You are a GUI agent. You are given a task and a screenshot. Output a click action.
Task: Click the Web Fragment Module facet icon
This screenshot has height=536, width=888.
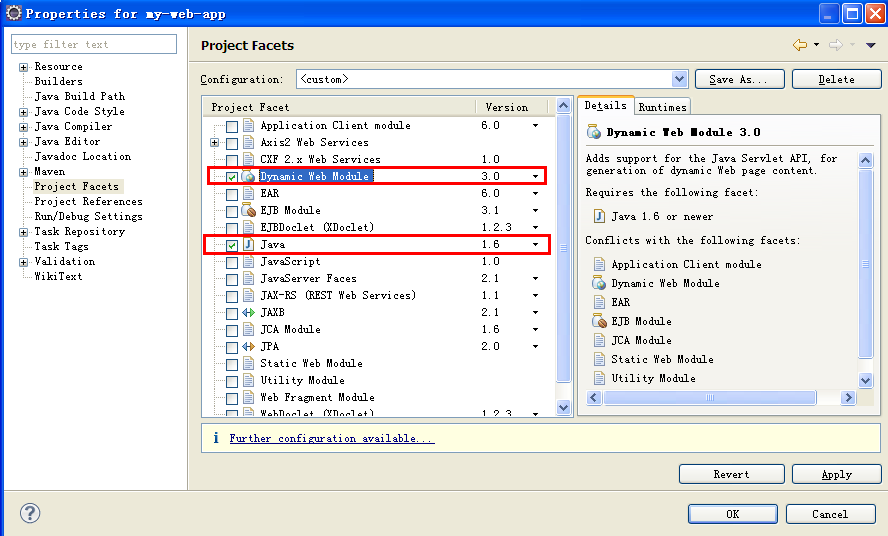point(249,397)
